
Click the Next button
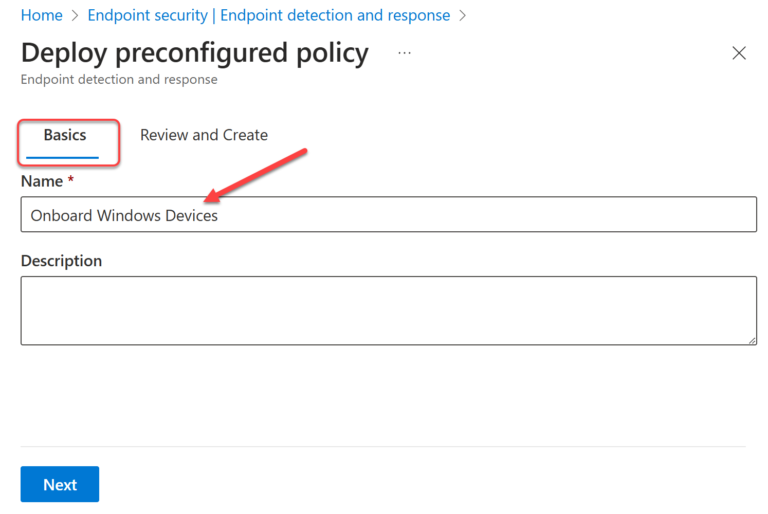(60, 484)
